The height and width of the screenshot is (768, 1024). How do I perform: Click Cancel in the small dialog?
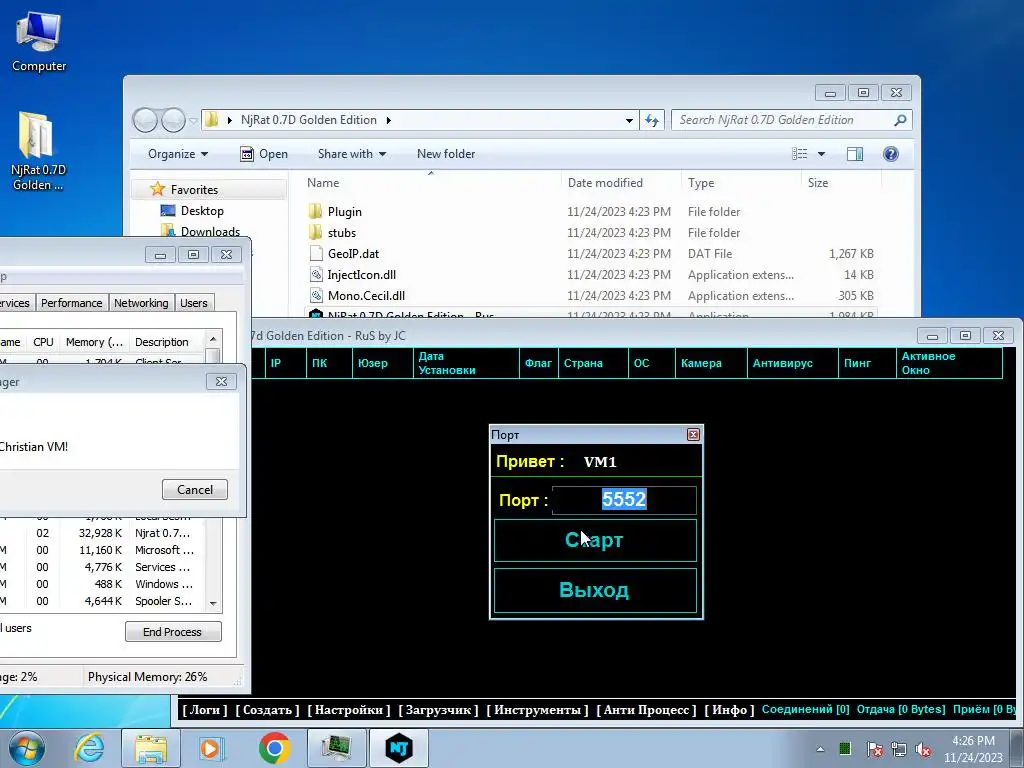(x=195, y=490)
